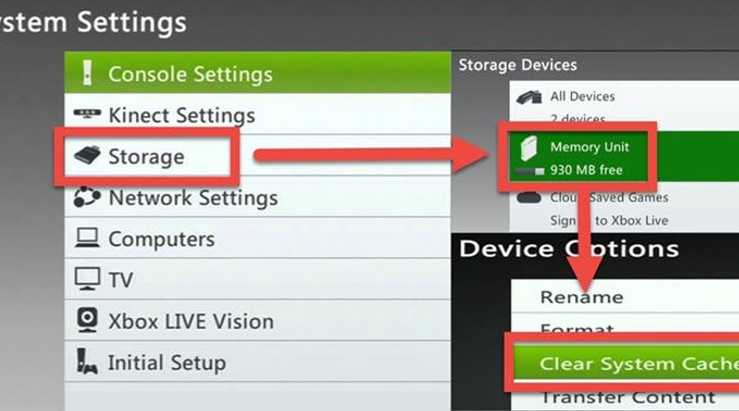Click the Network Settings globe icon

(87, 197)
